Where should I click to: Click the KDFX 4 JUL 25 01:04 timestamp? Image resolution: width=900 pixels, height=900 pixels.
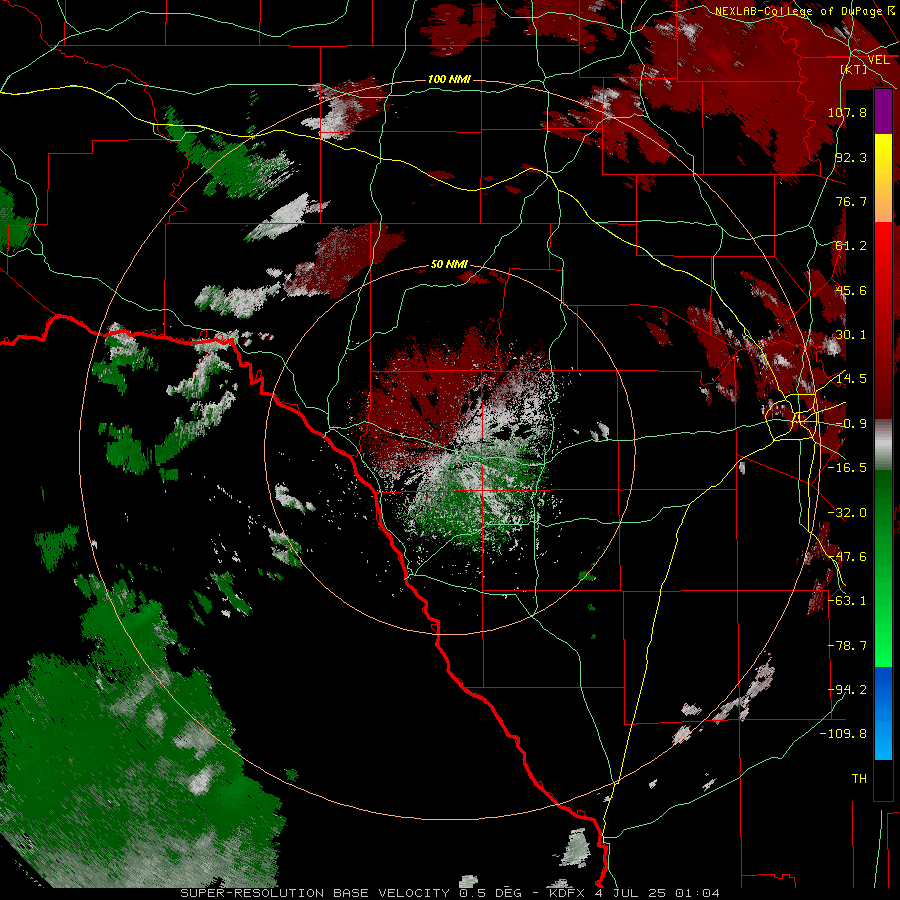click(x=634, y=893)
